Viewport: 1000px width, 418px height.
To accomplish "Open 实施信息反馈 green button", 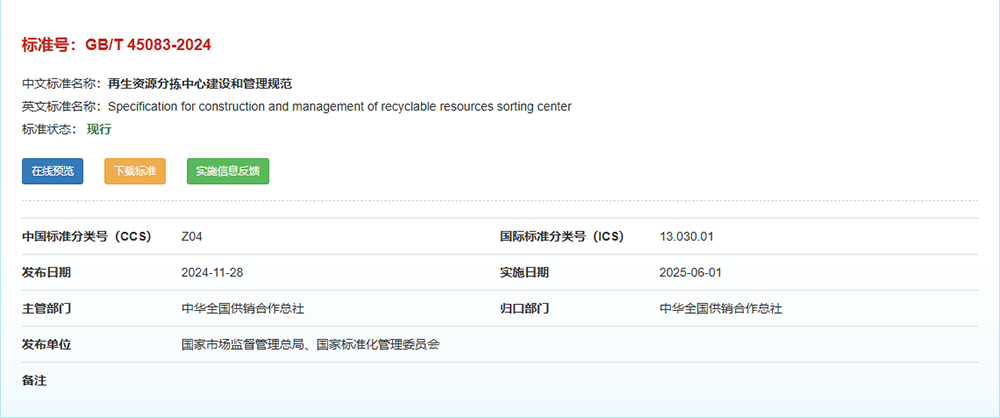I will [x=227, y=171].
